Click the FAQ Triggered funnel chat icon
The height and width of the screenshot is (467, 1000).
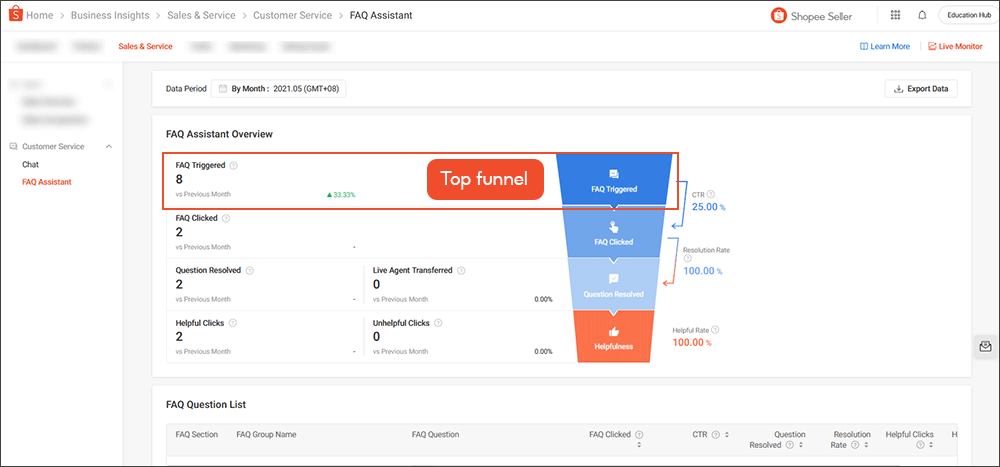click(614, 174)
